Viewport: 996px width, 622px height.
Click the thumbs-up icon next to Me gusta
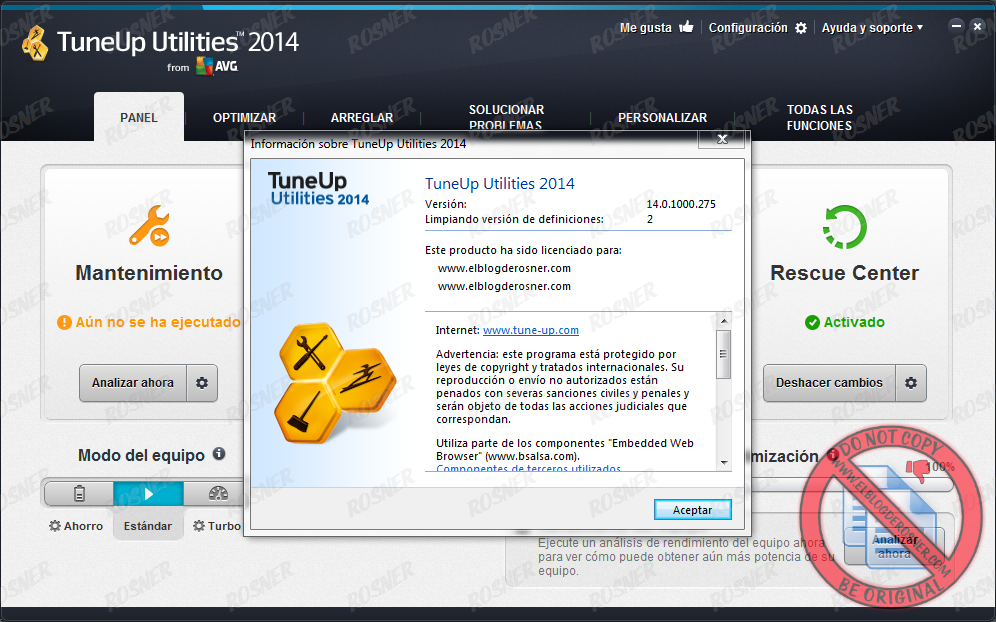687,27
